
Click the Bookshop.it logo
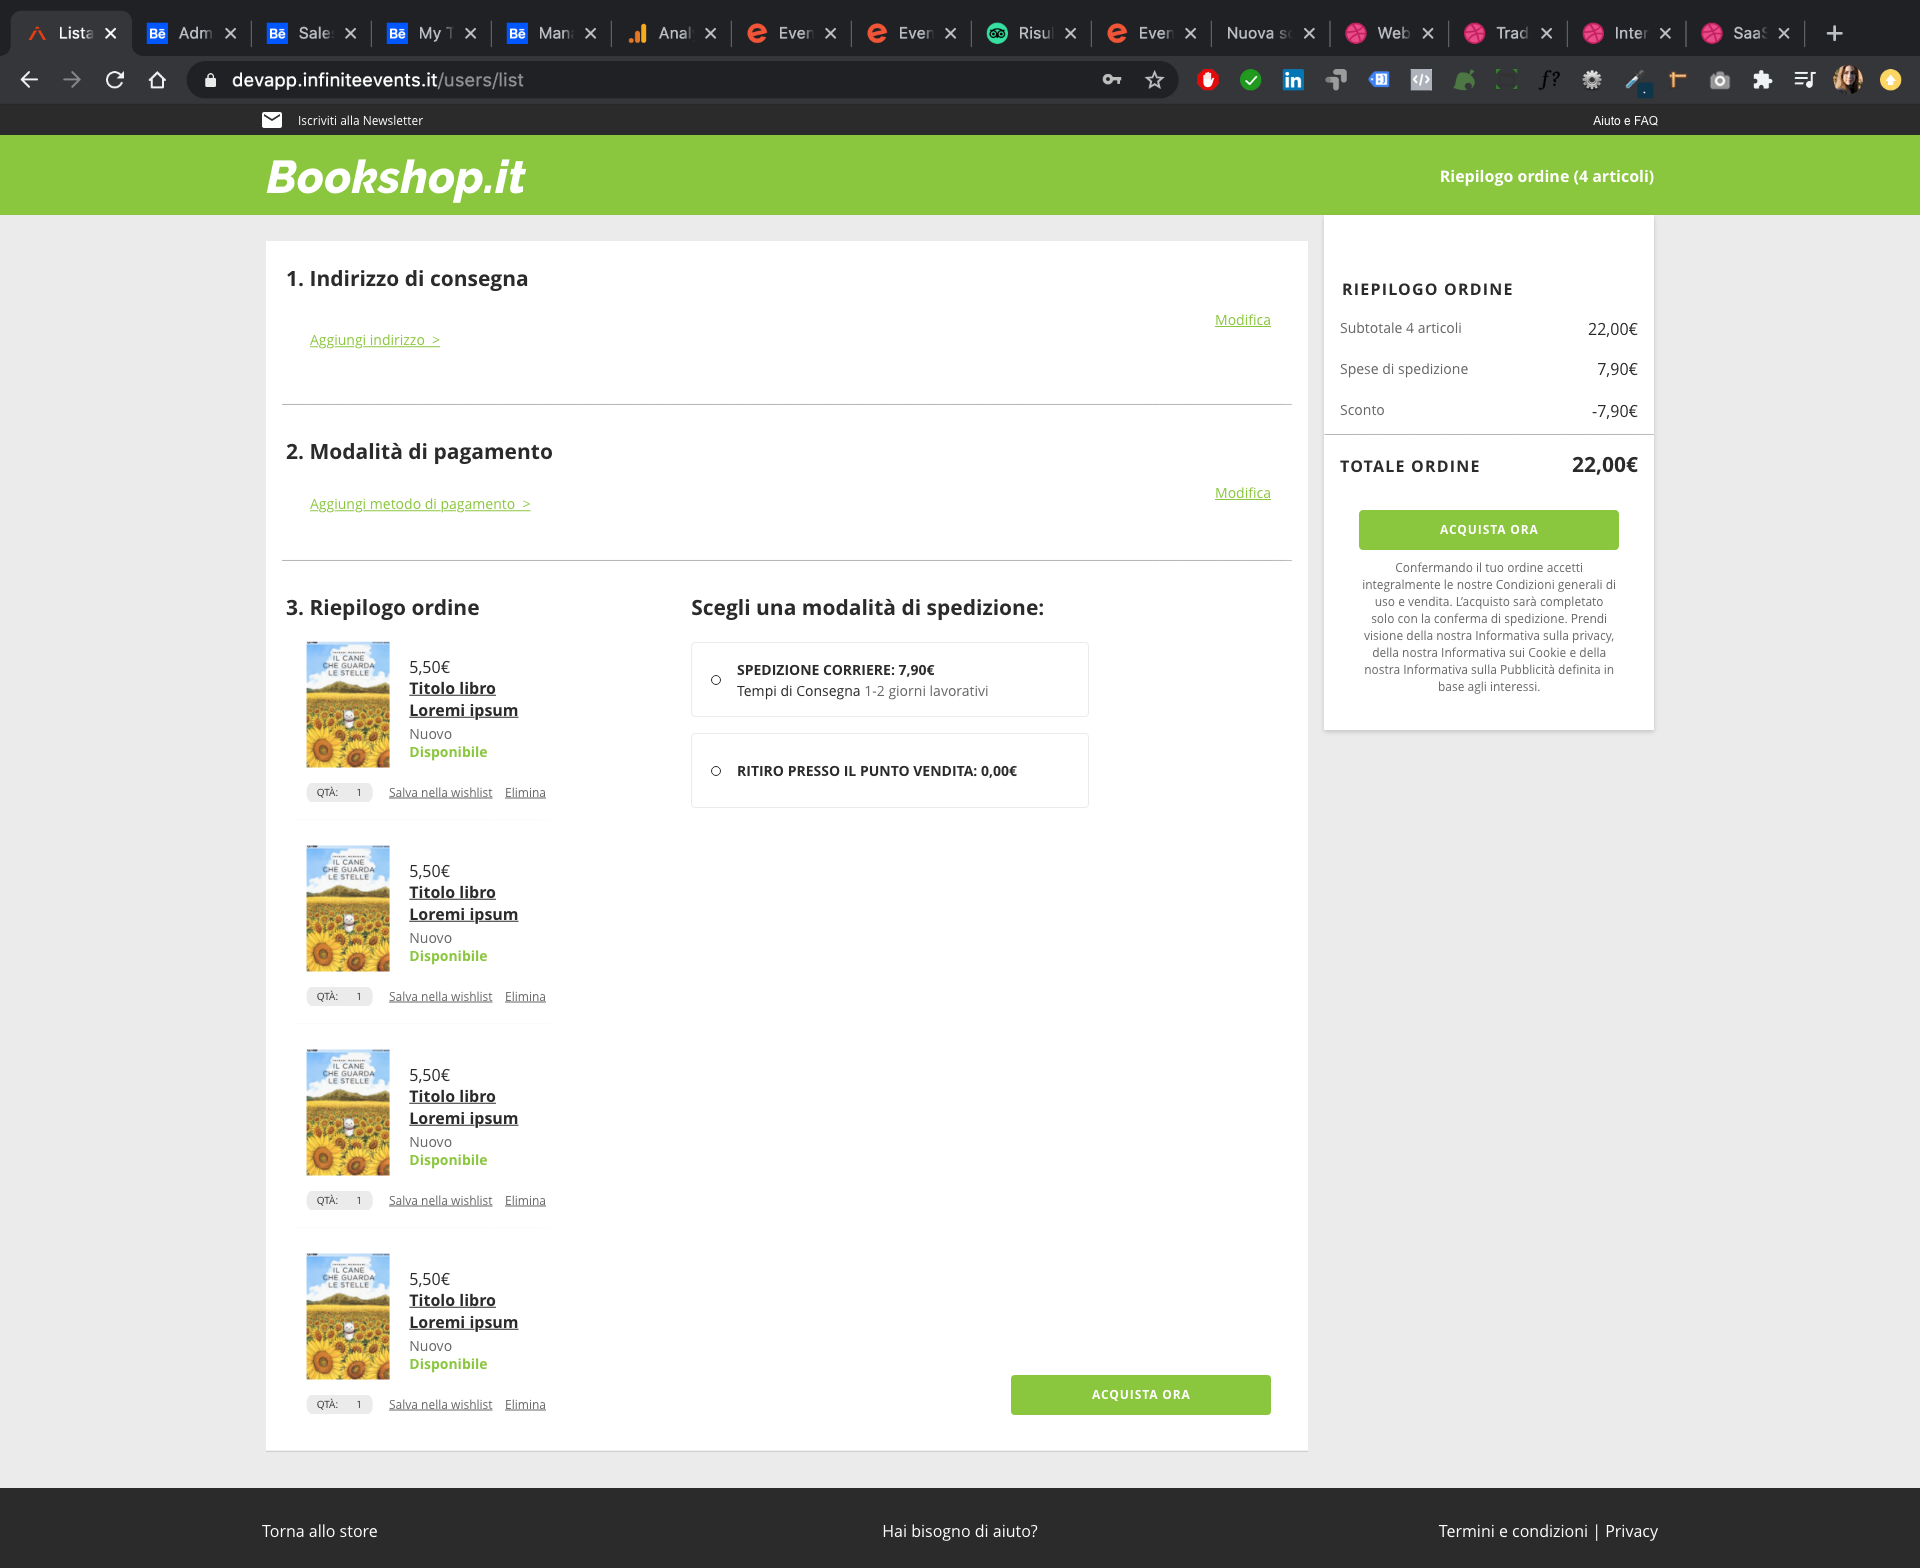point(395,177)
